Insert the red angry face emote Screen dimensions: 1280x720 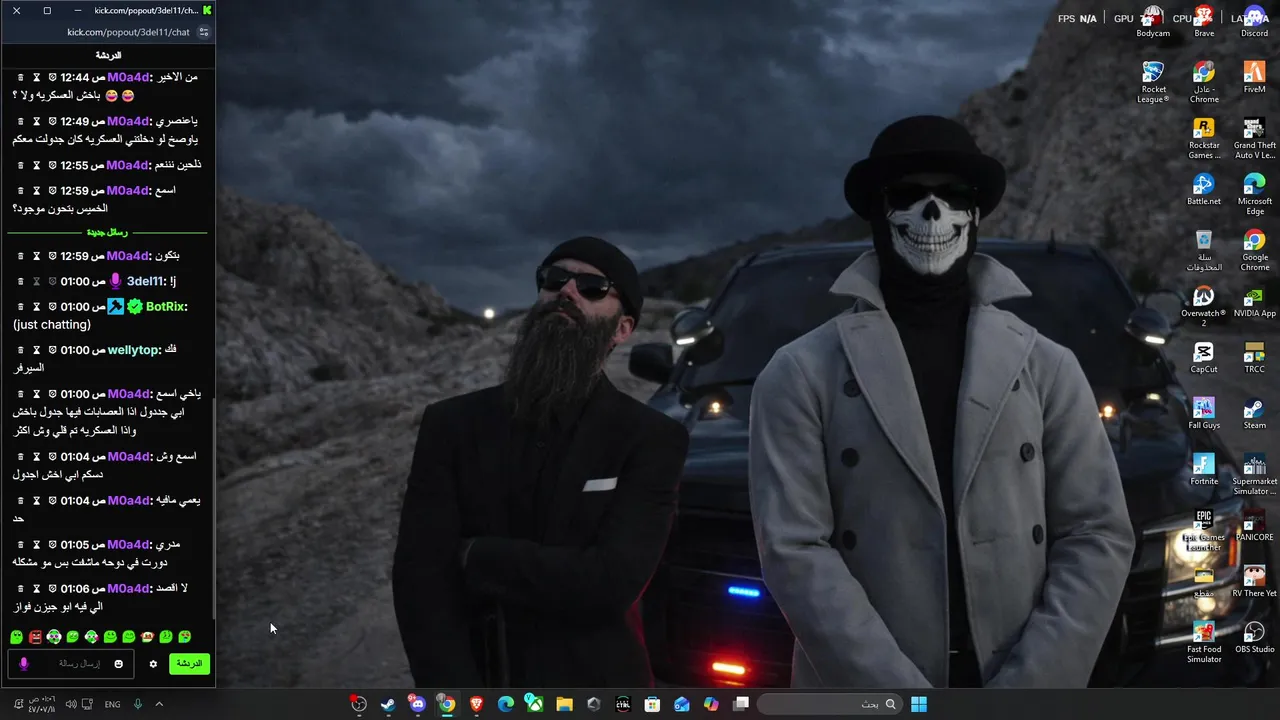click(35, 637)
